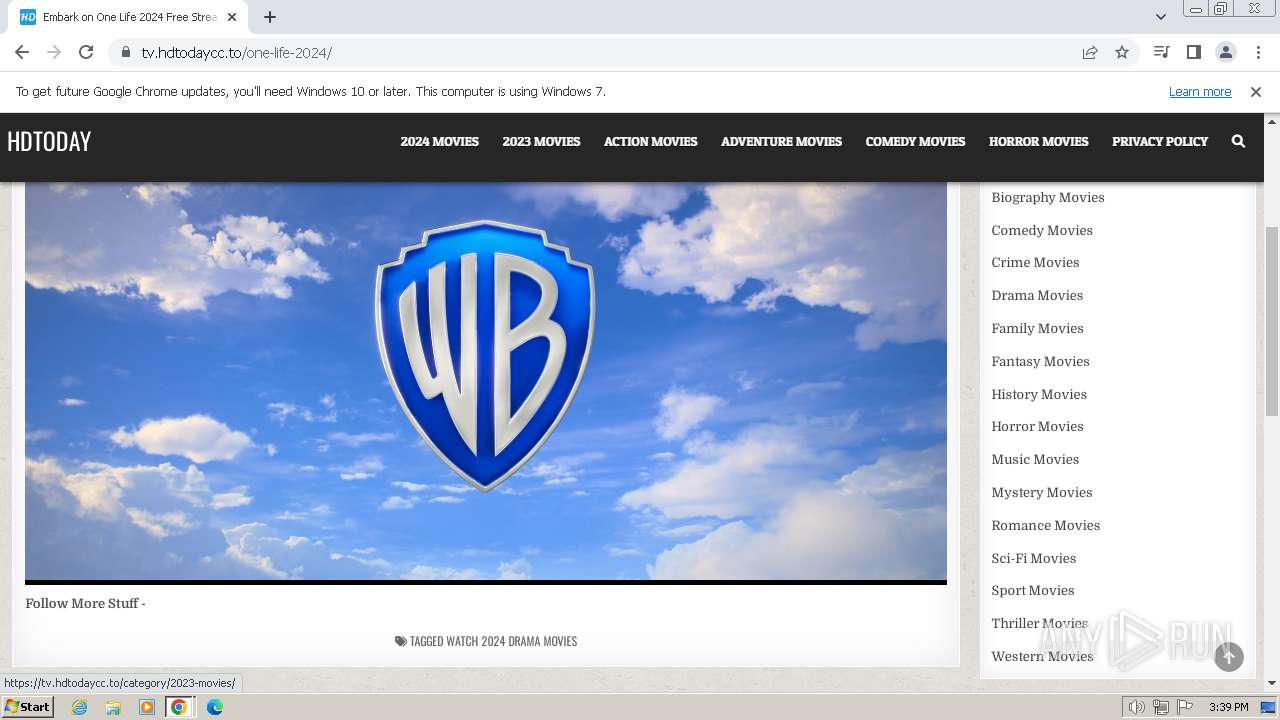Open Crime Movies category
The image size is (1280, 720).
pos(1035,262)
